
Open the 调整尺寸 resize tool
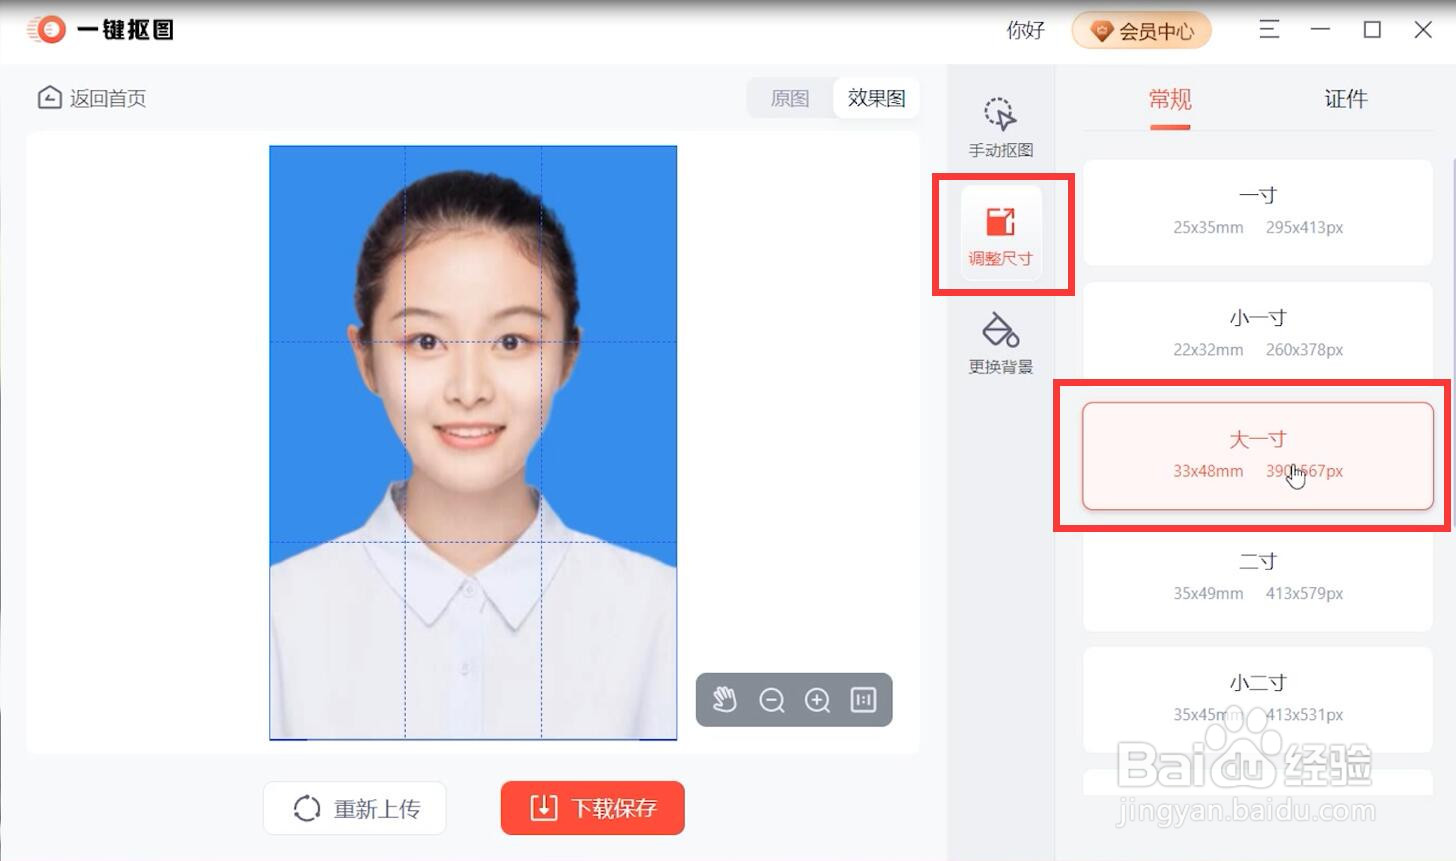coord(1002,233)
